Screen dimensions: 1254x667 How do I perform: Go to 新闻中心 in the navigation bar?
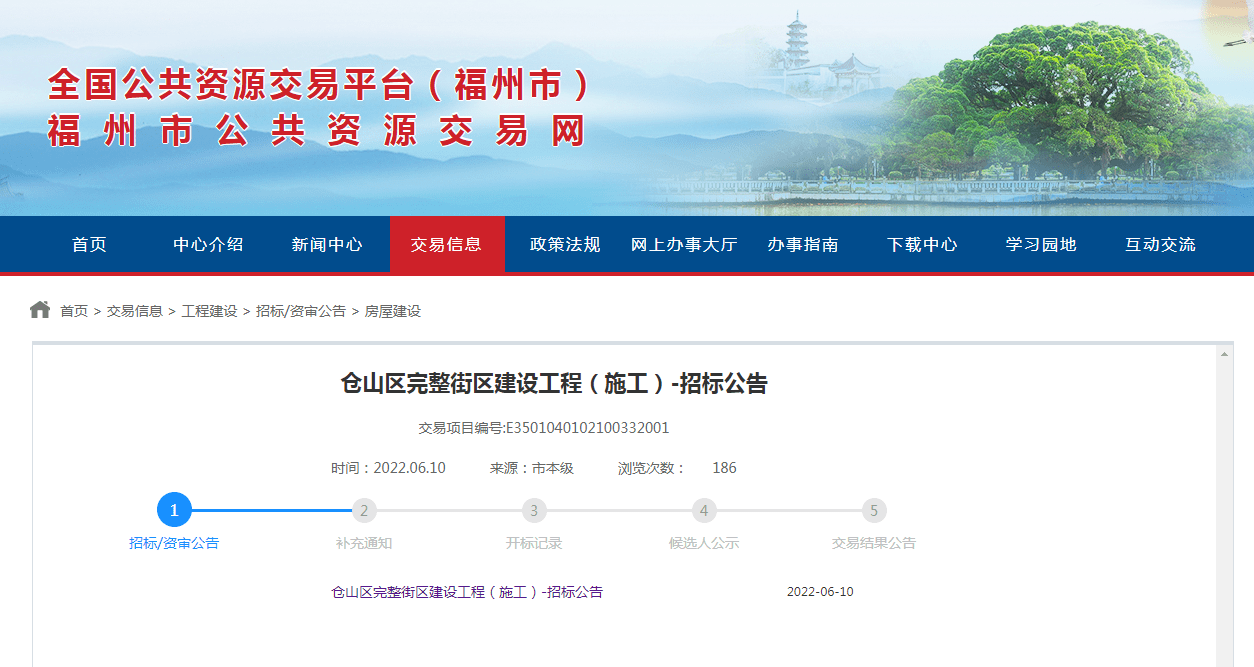point(327,244)
